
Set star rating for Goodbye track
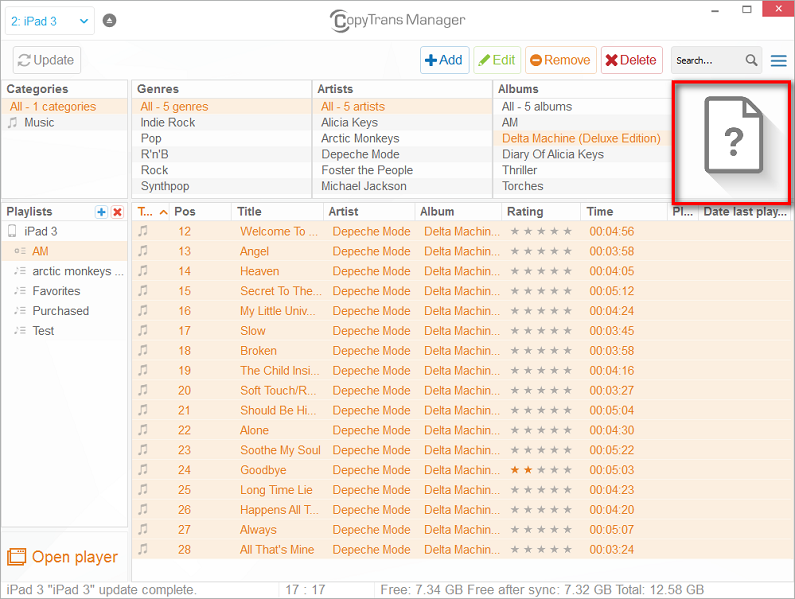(541, 470)
